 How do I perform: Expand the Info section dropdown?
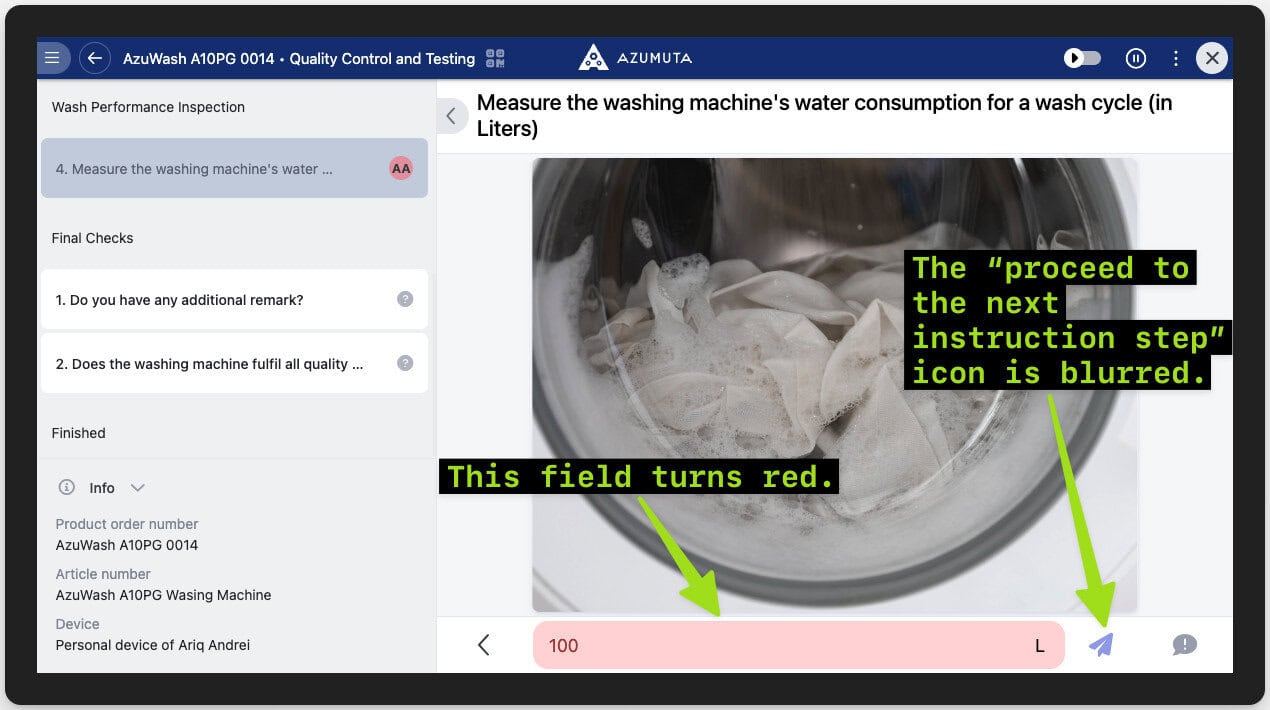(138, 488)
